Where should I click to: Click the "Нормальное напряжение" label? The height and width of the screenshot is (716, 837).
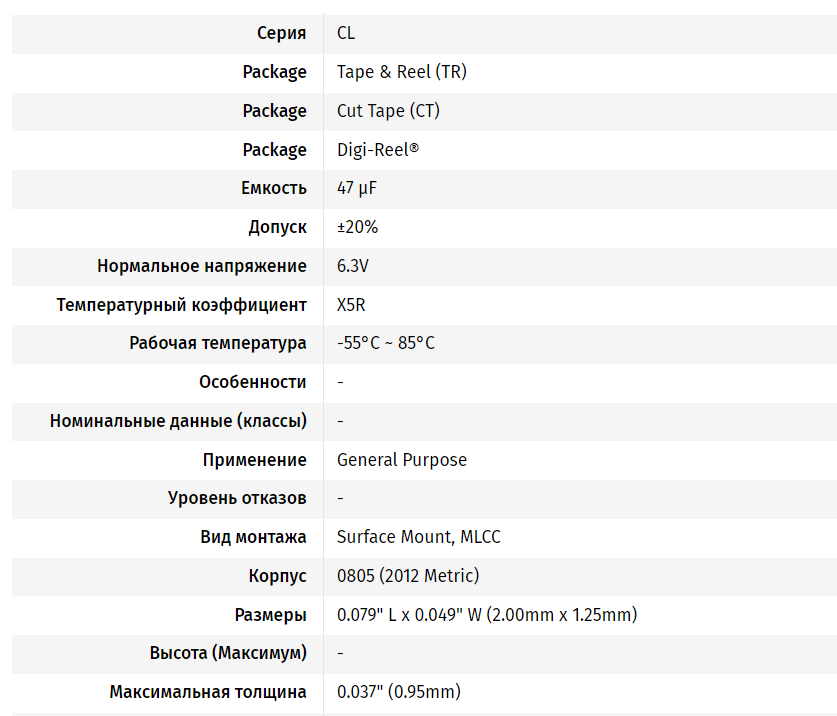[202, 266]
